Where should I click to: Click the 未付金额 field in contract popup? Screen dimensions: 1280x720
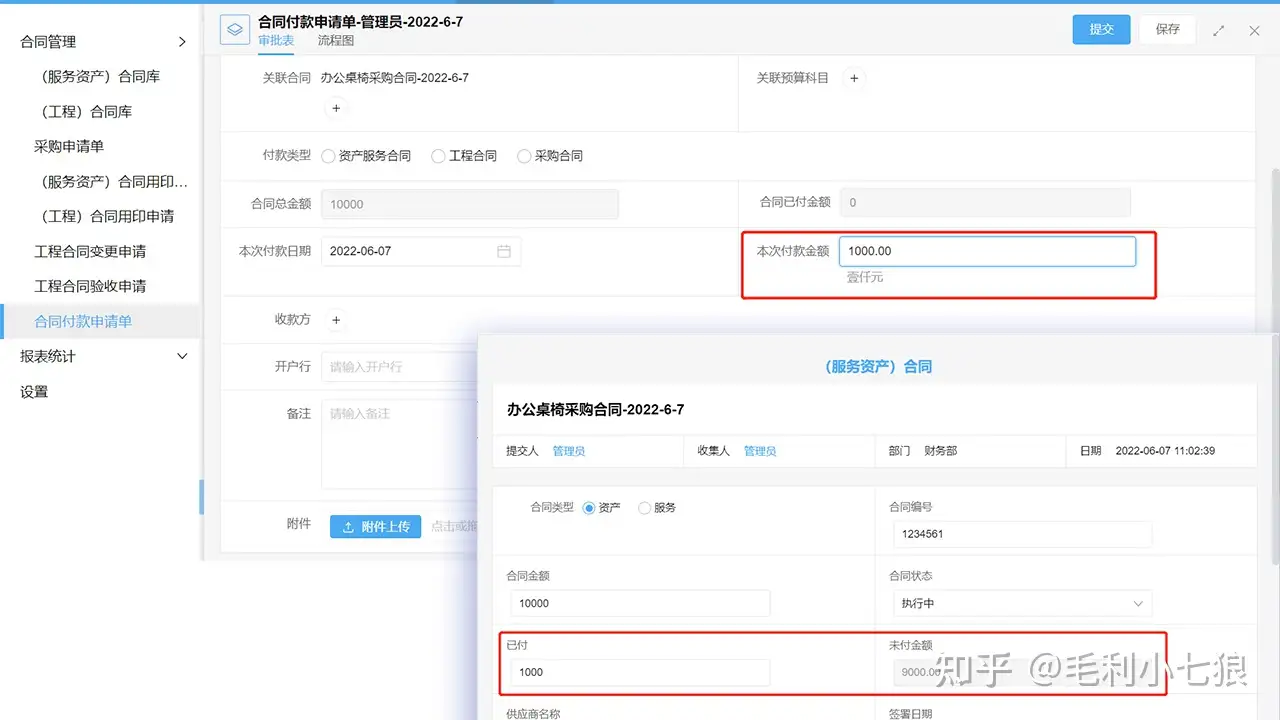pos(1022,673)
